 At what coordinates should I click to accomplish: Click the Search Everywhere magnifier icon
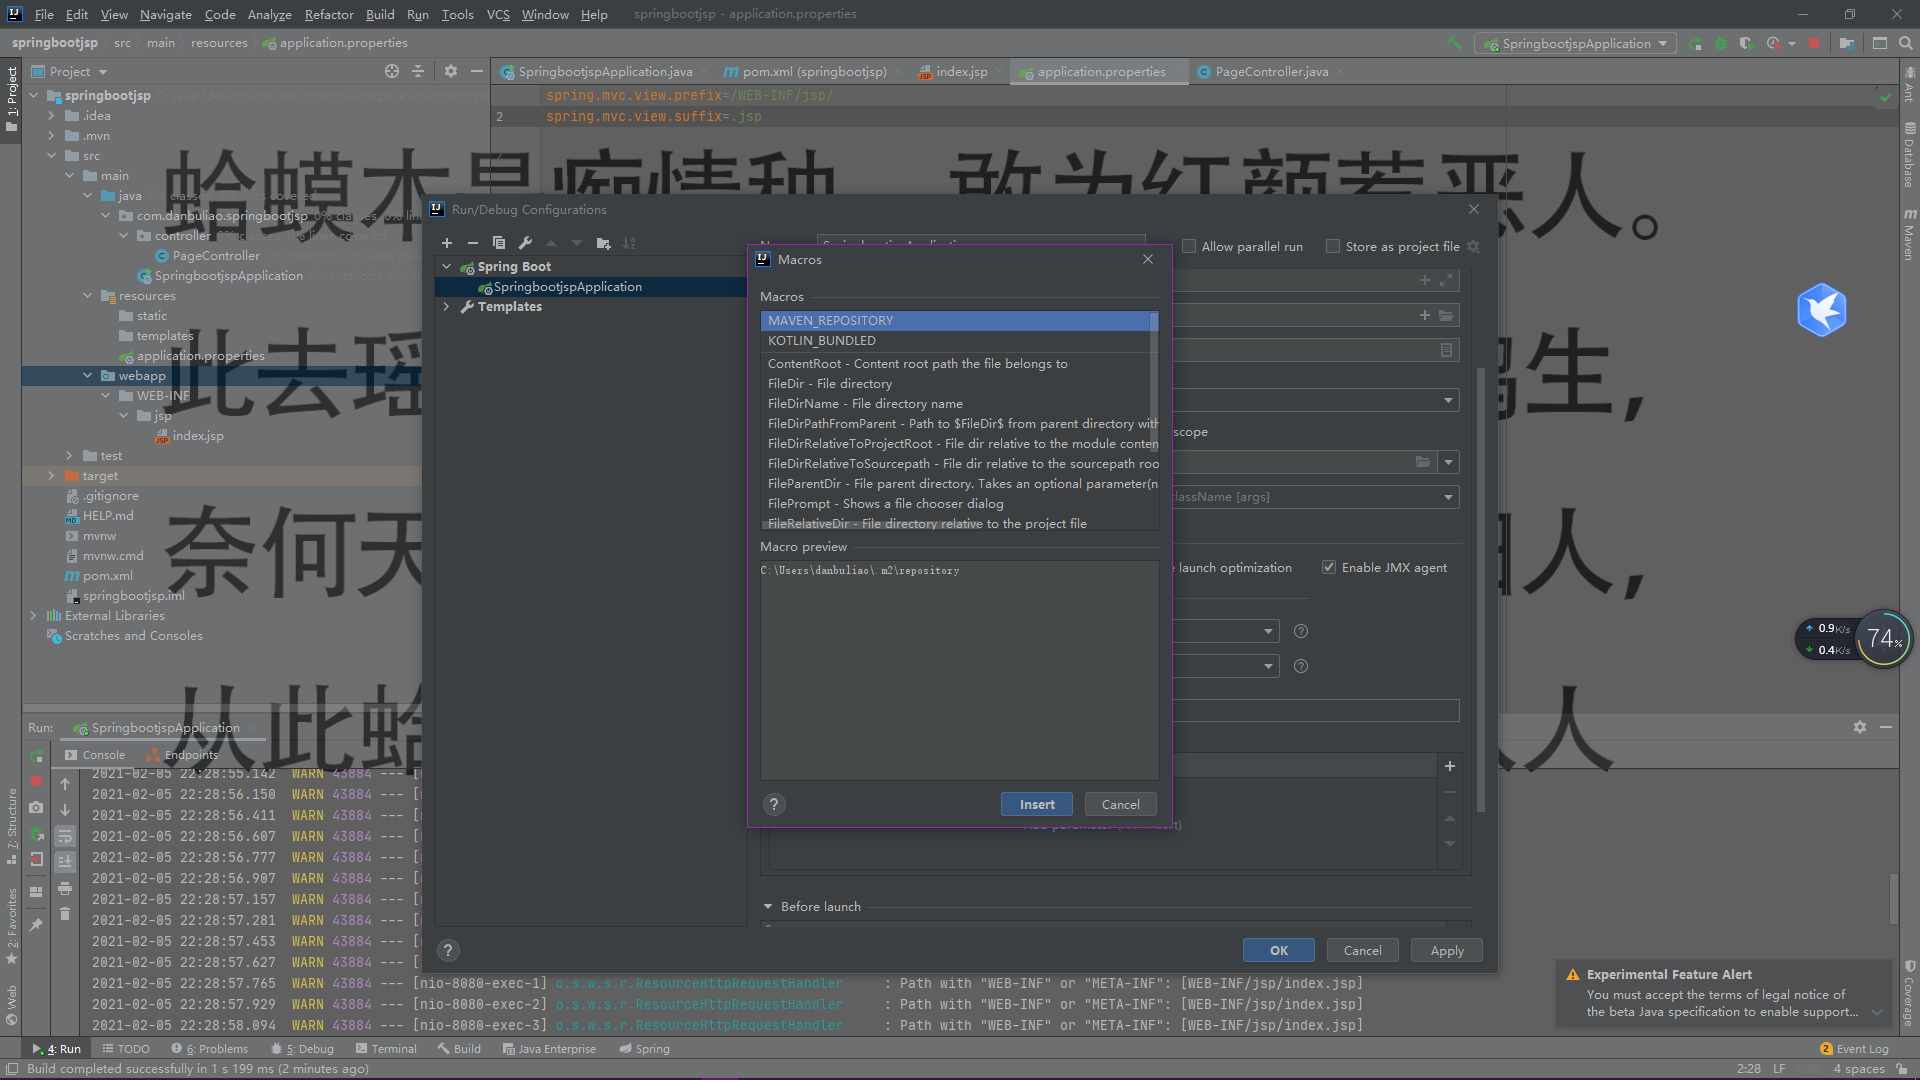(1906, 43)
